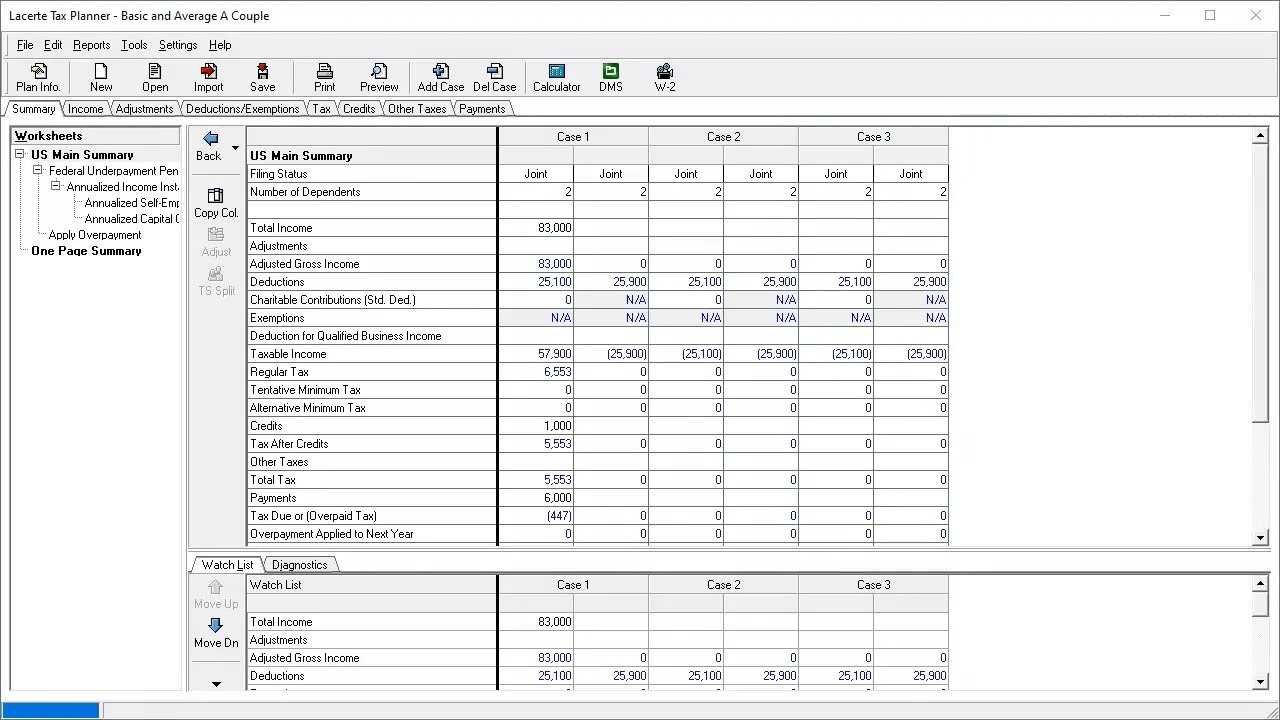The width and height of the screenshot is (1280, 720).
Task: Click the Del Case icon
Action: (494, 77)
